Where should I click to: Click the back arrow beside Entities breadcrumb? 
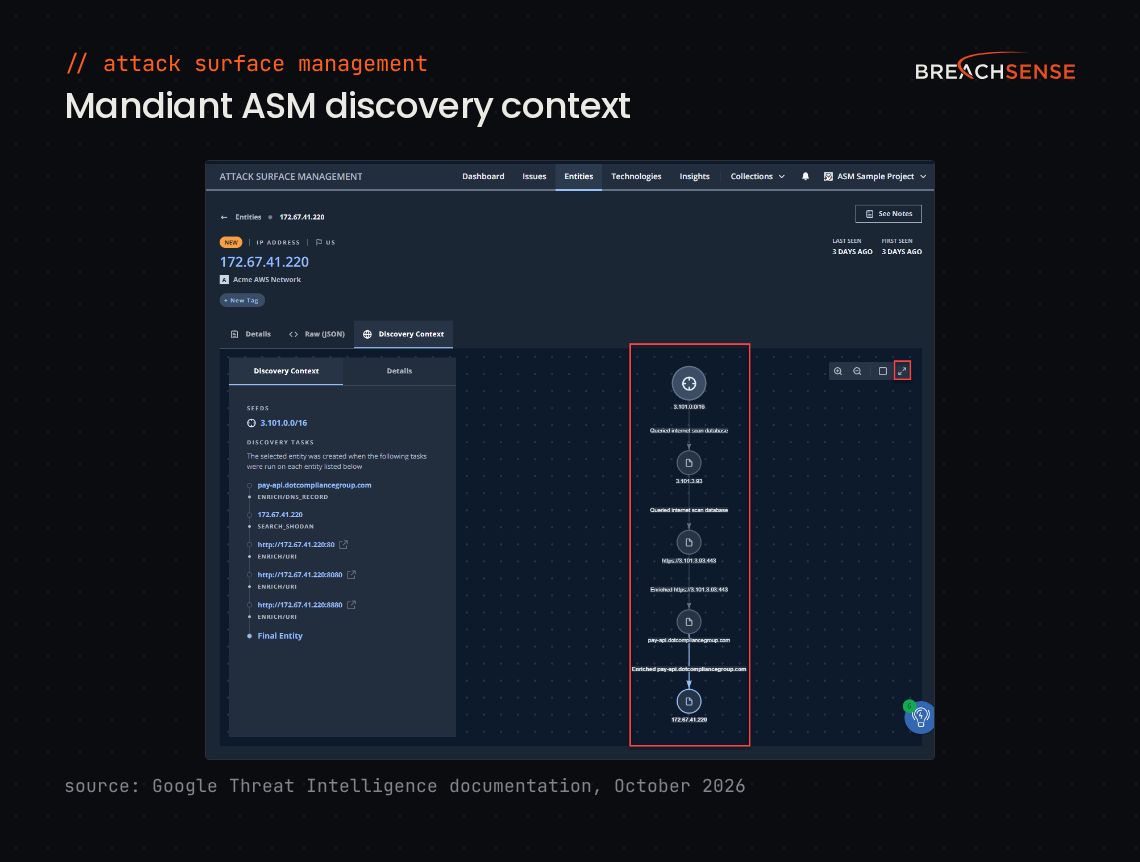[224, 217]
